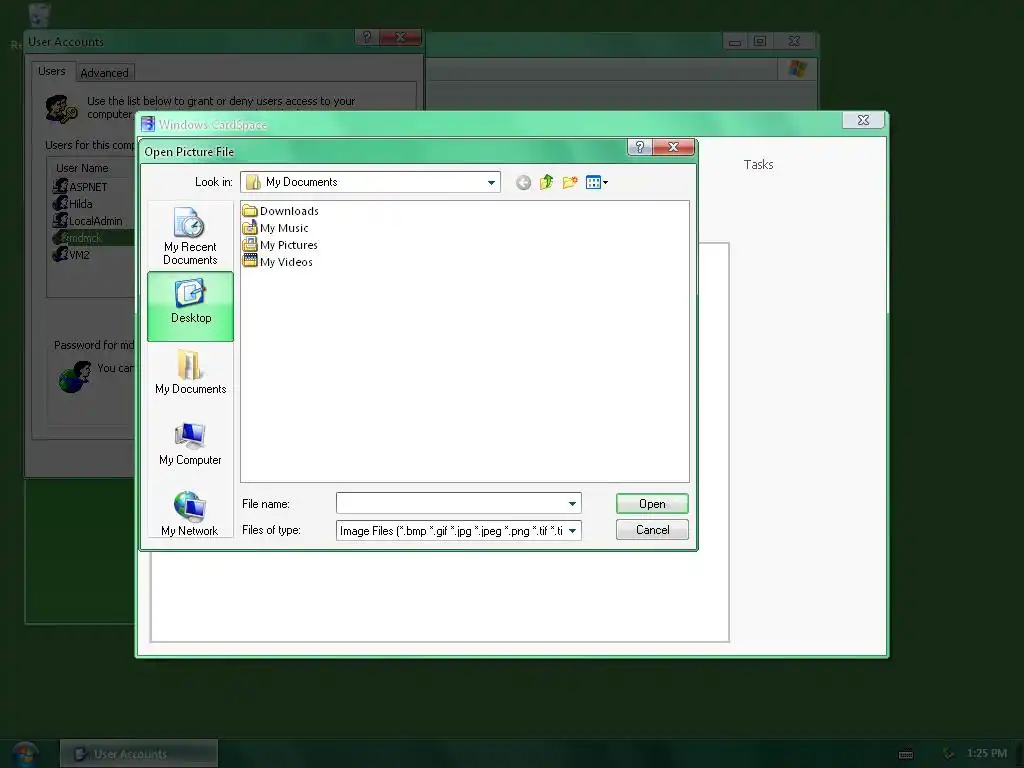
Task: Open My Computer in the places bar
Action: pos(190,444)
